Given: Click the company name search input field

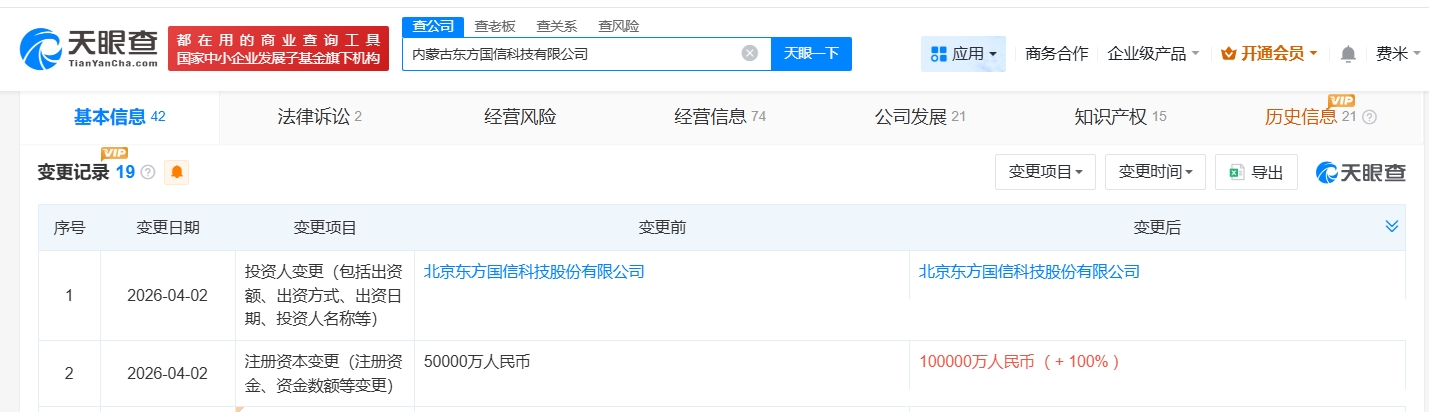Looking at the screenshot, I should pos(570,54).
